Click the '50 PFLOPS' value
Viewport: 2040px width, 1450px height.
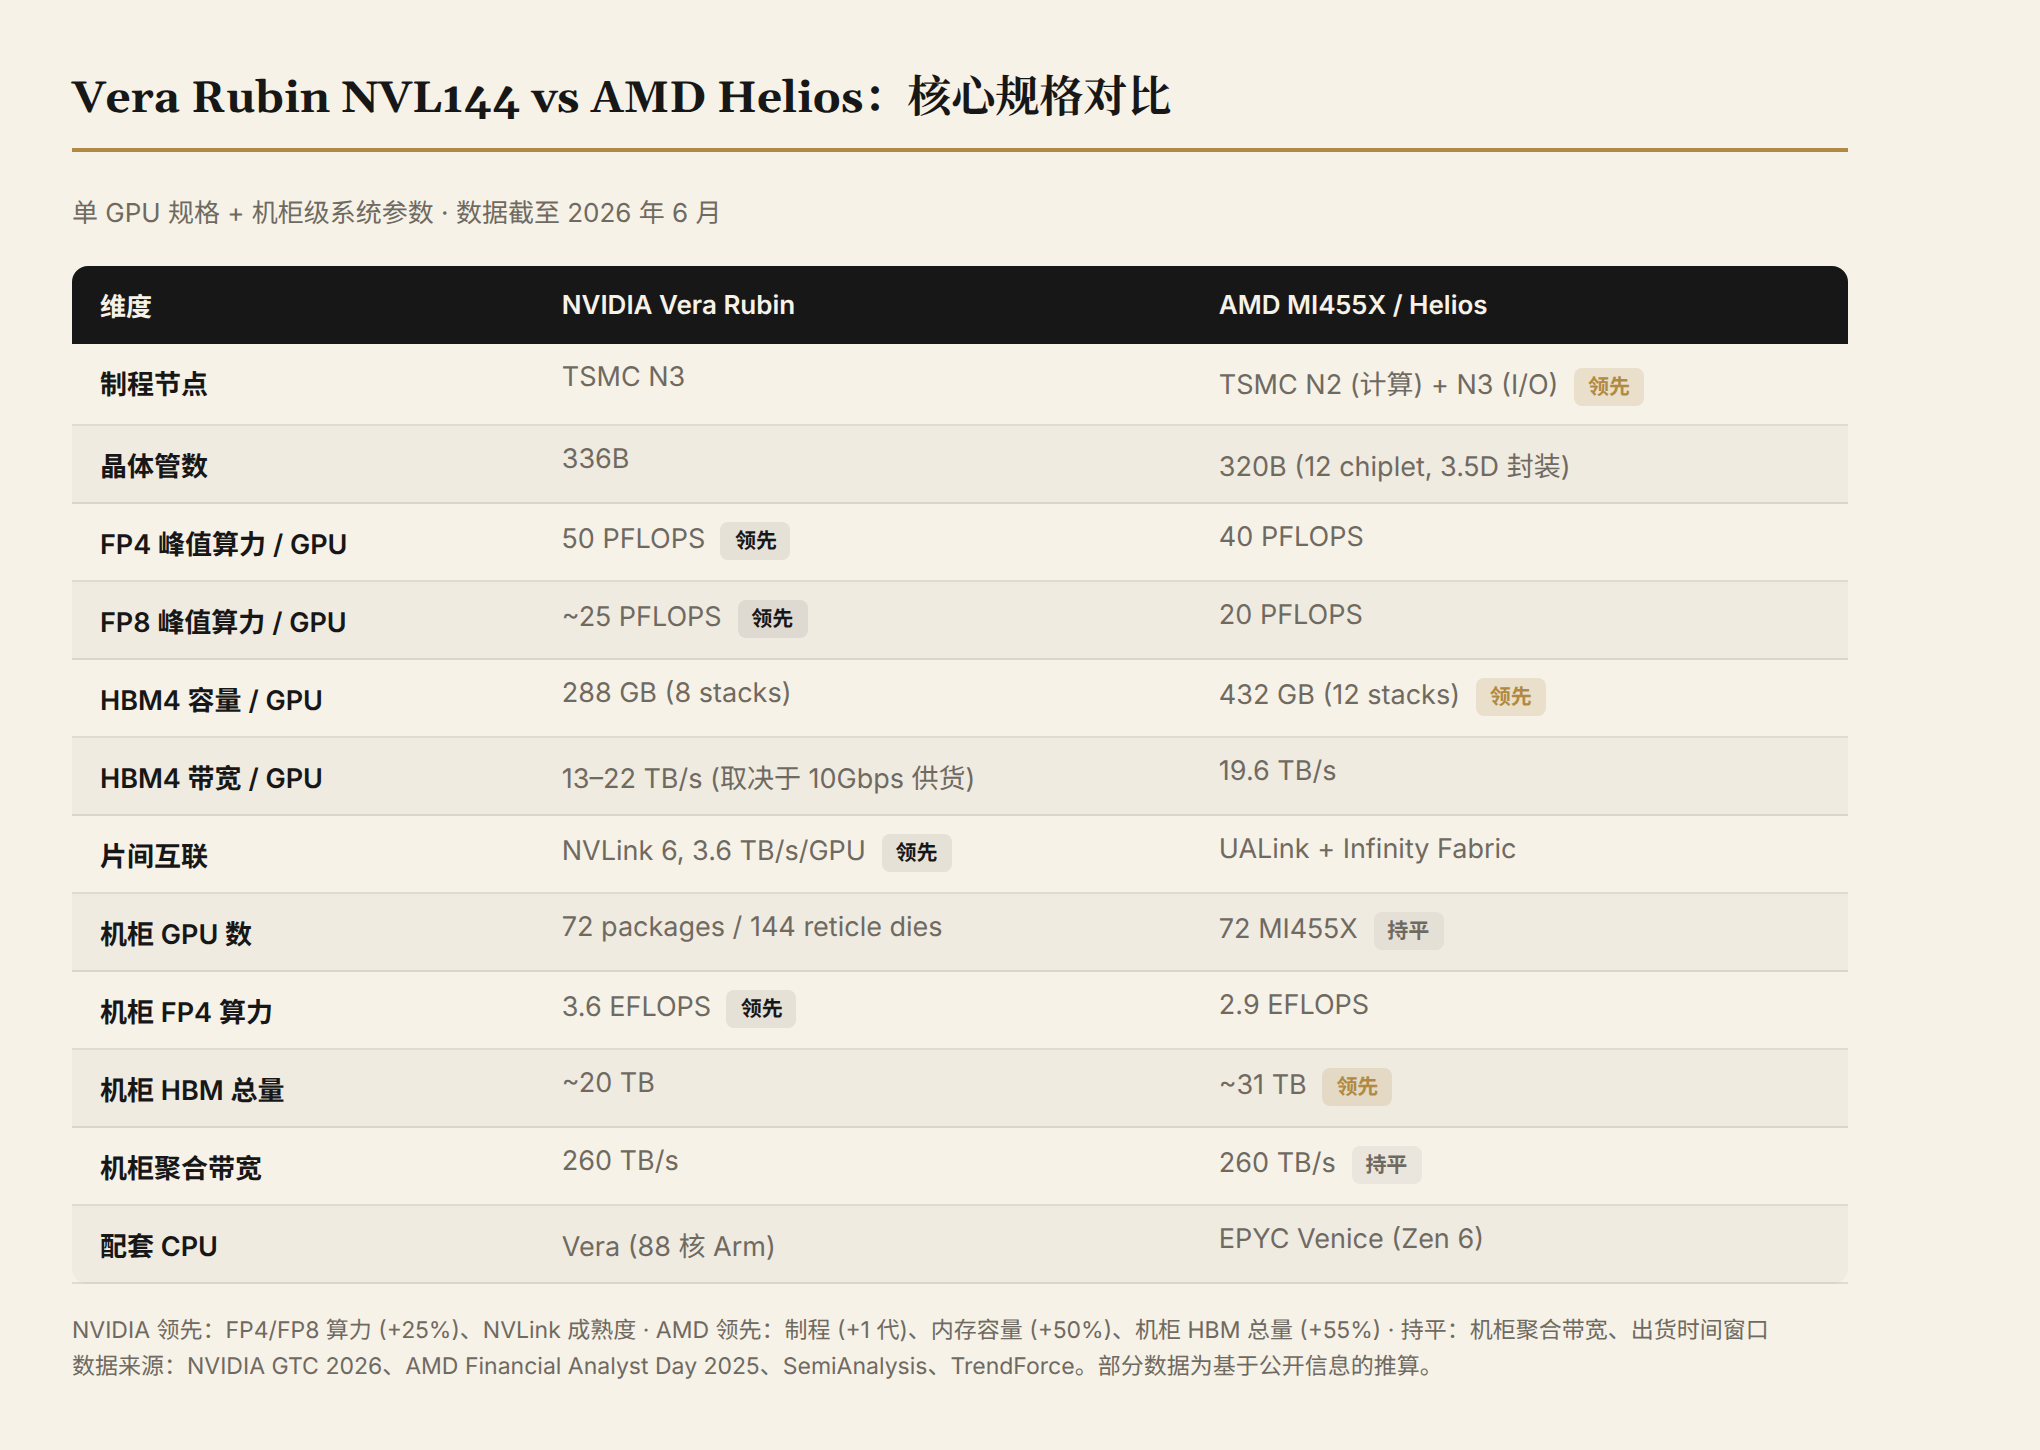pos(633,539)
